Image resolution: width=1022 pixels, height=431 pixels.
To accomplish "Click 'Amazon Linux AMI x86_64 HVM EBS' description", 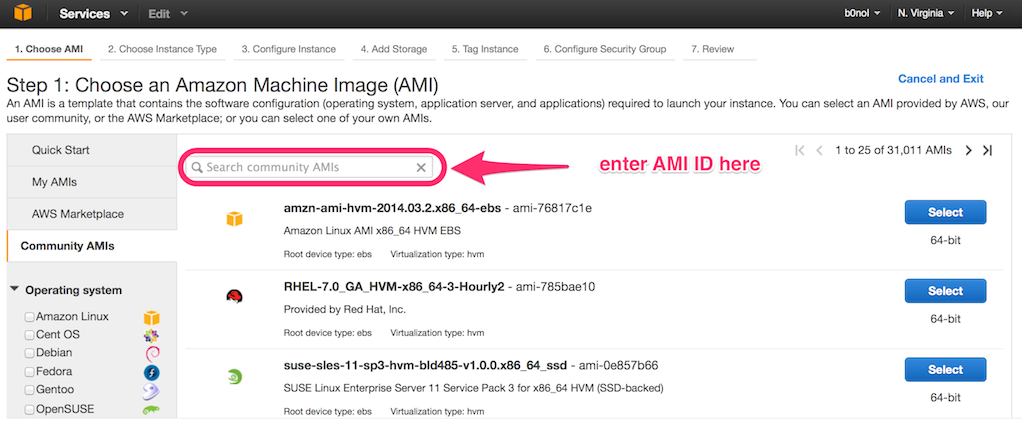I will click(x=373, y=231).
